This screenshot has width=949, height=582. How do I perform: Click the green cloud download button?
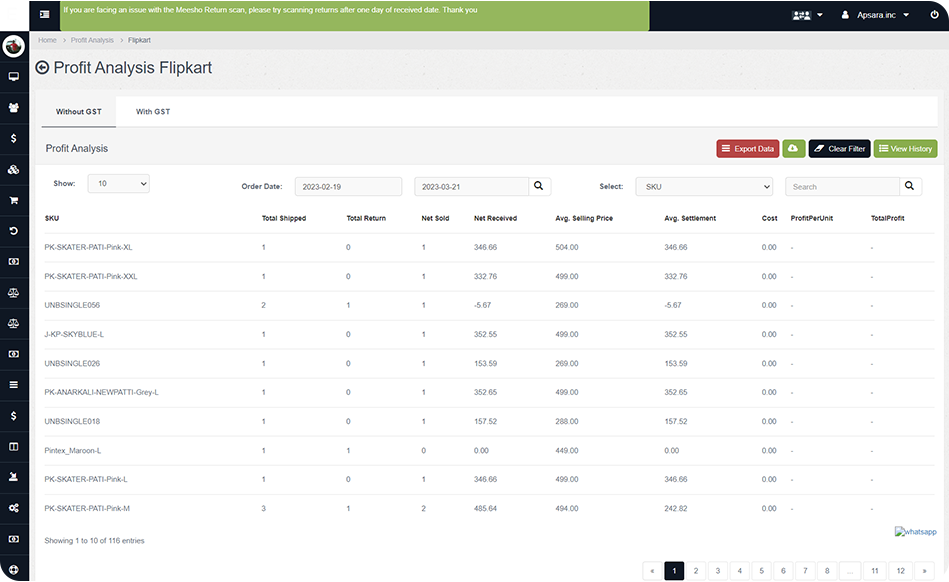793,148
